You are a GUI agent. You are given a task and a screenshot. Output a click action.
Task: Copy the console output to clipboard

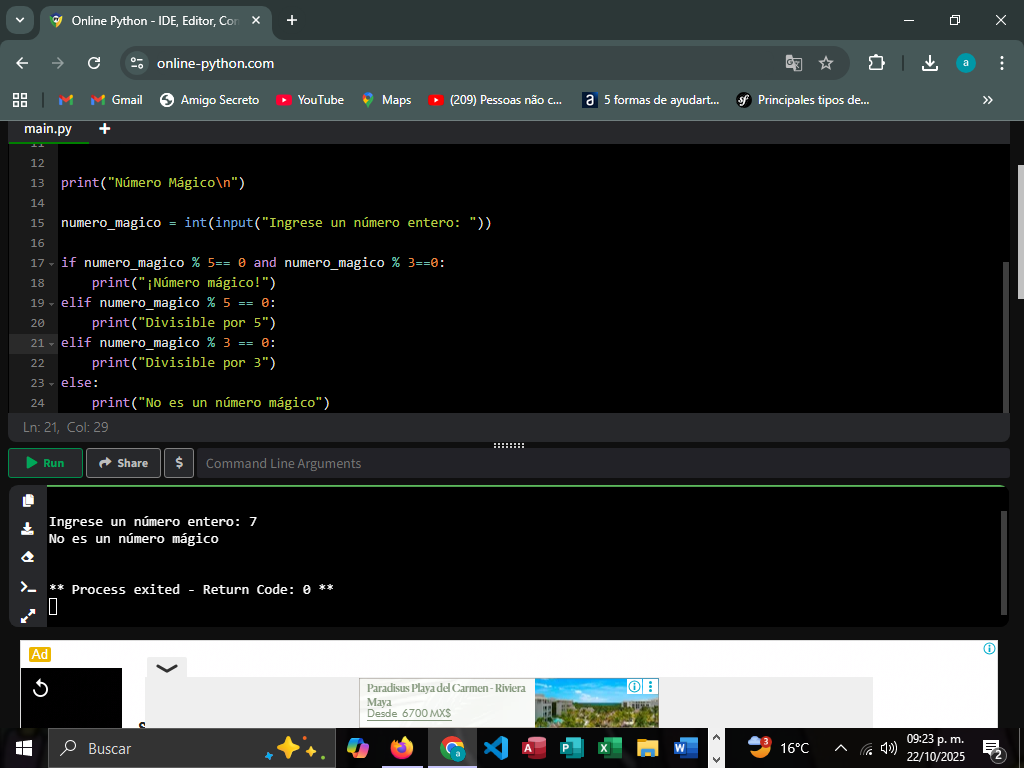point(28,500)
